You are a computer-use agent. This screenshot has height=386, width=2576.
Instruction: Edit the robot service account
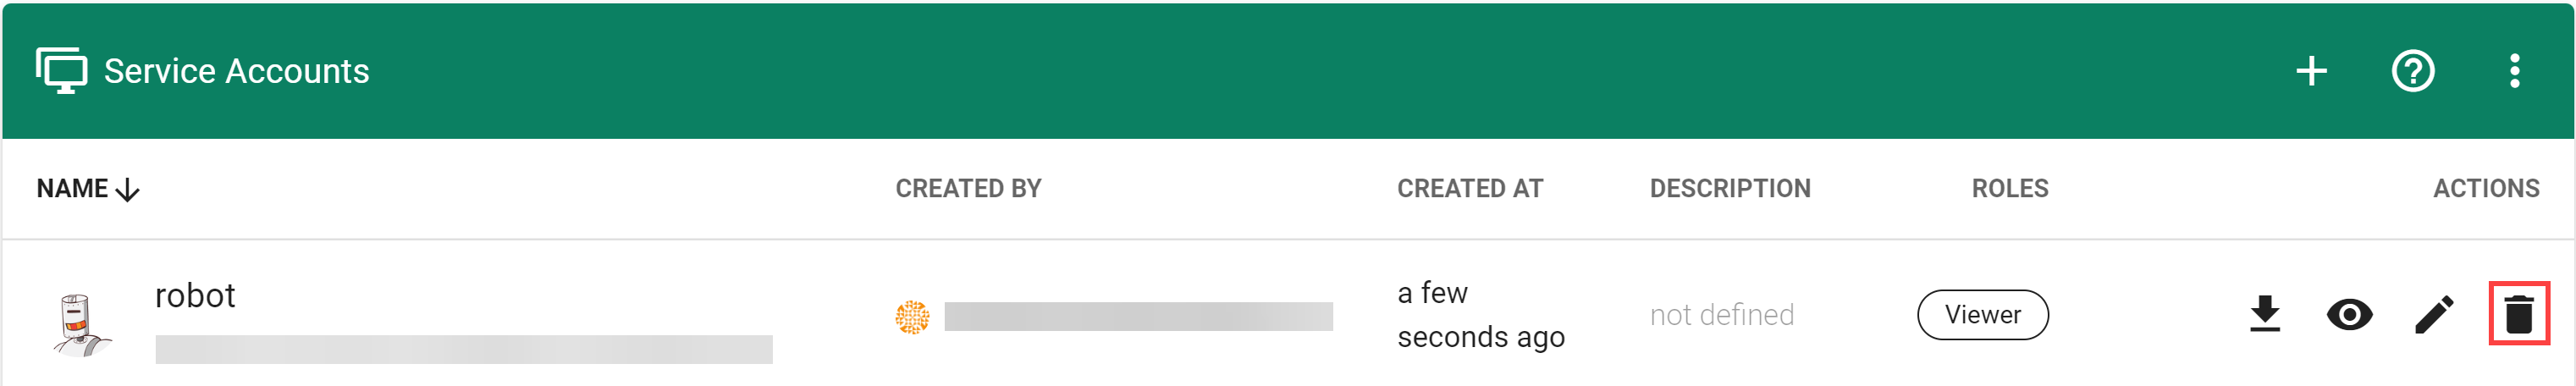pos(2434,315)
